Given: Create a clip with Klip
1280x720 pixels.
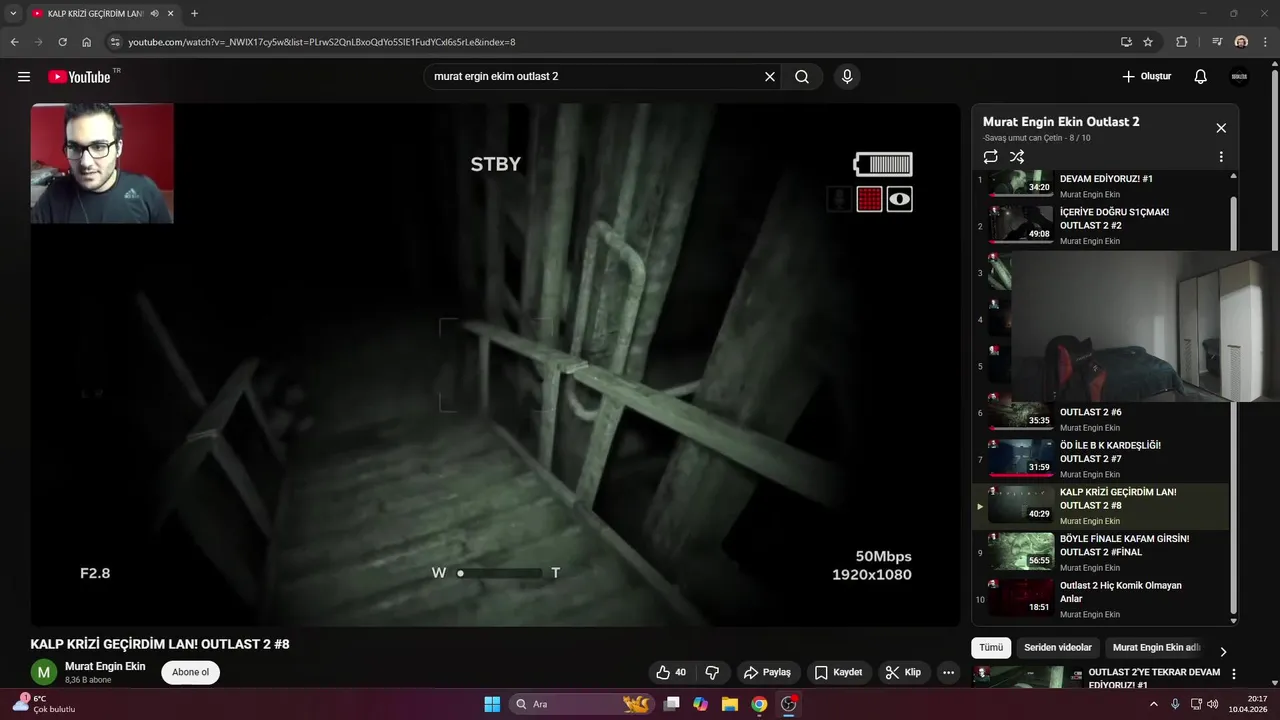Looking at the screenshot, I should click(904, 673).
